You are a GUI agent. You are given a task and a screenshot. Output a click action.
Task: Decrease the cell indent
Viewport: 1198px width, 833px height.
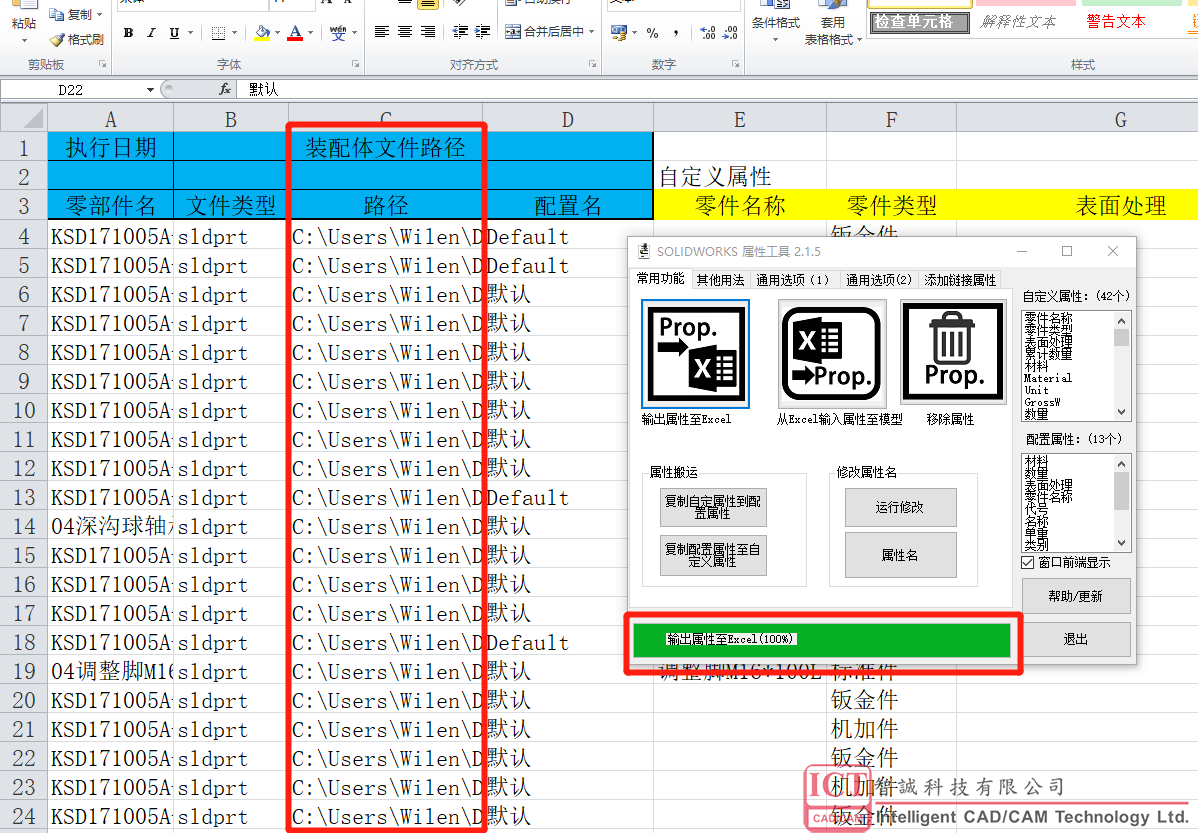pos(459,31)
